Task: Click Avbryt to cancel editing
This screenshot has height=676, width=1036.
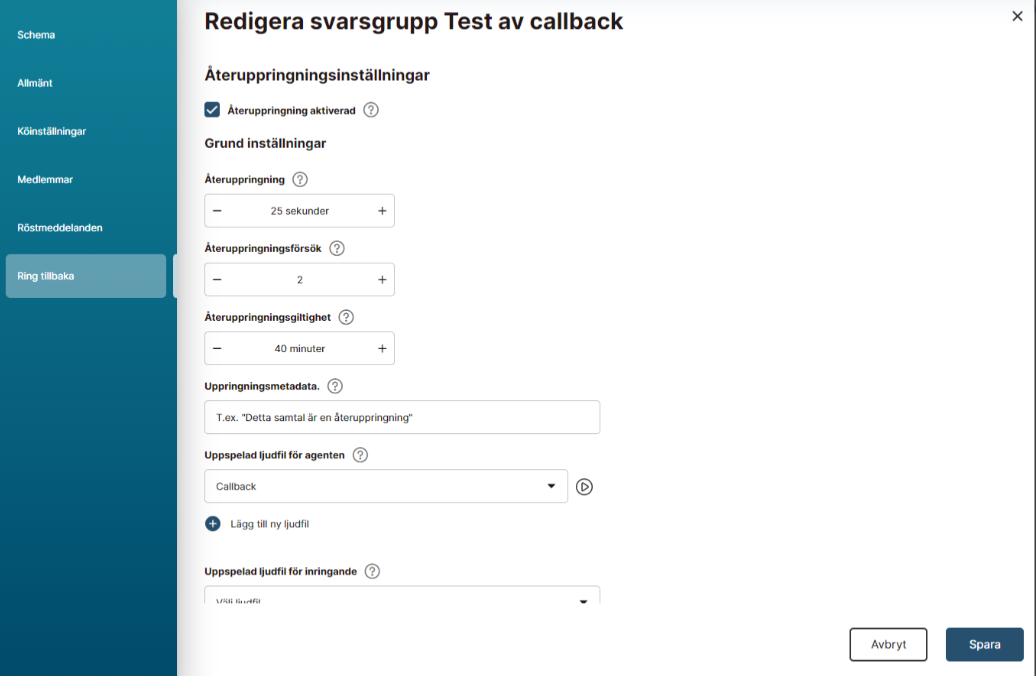Action: click(888, 645)
